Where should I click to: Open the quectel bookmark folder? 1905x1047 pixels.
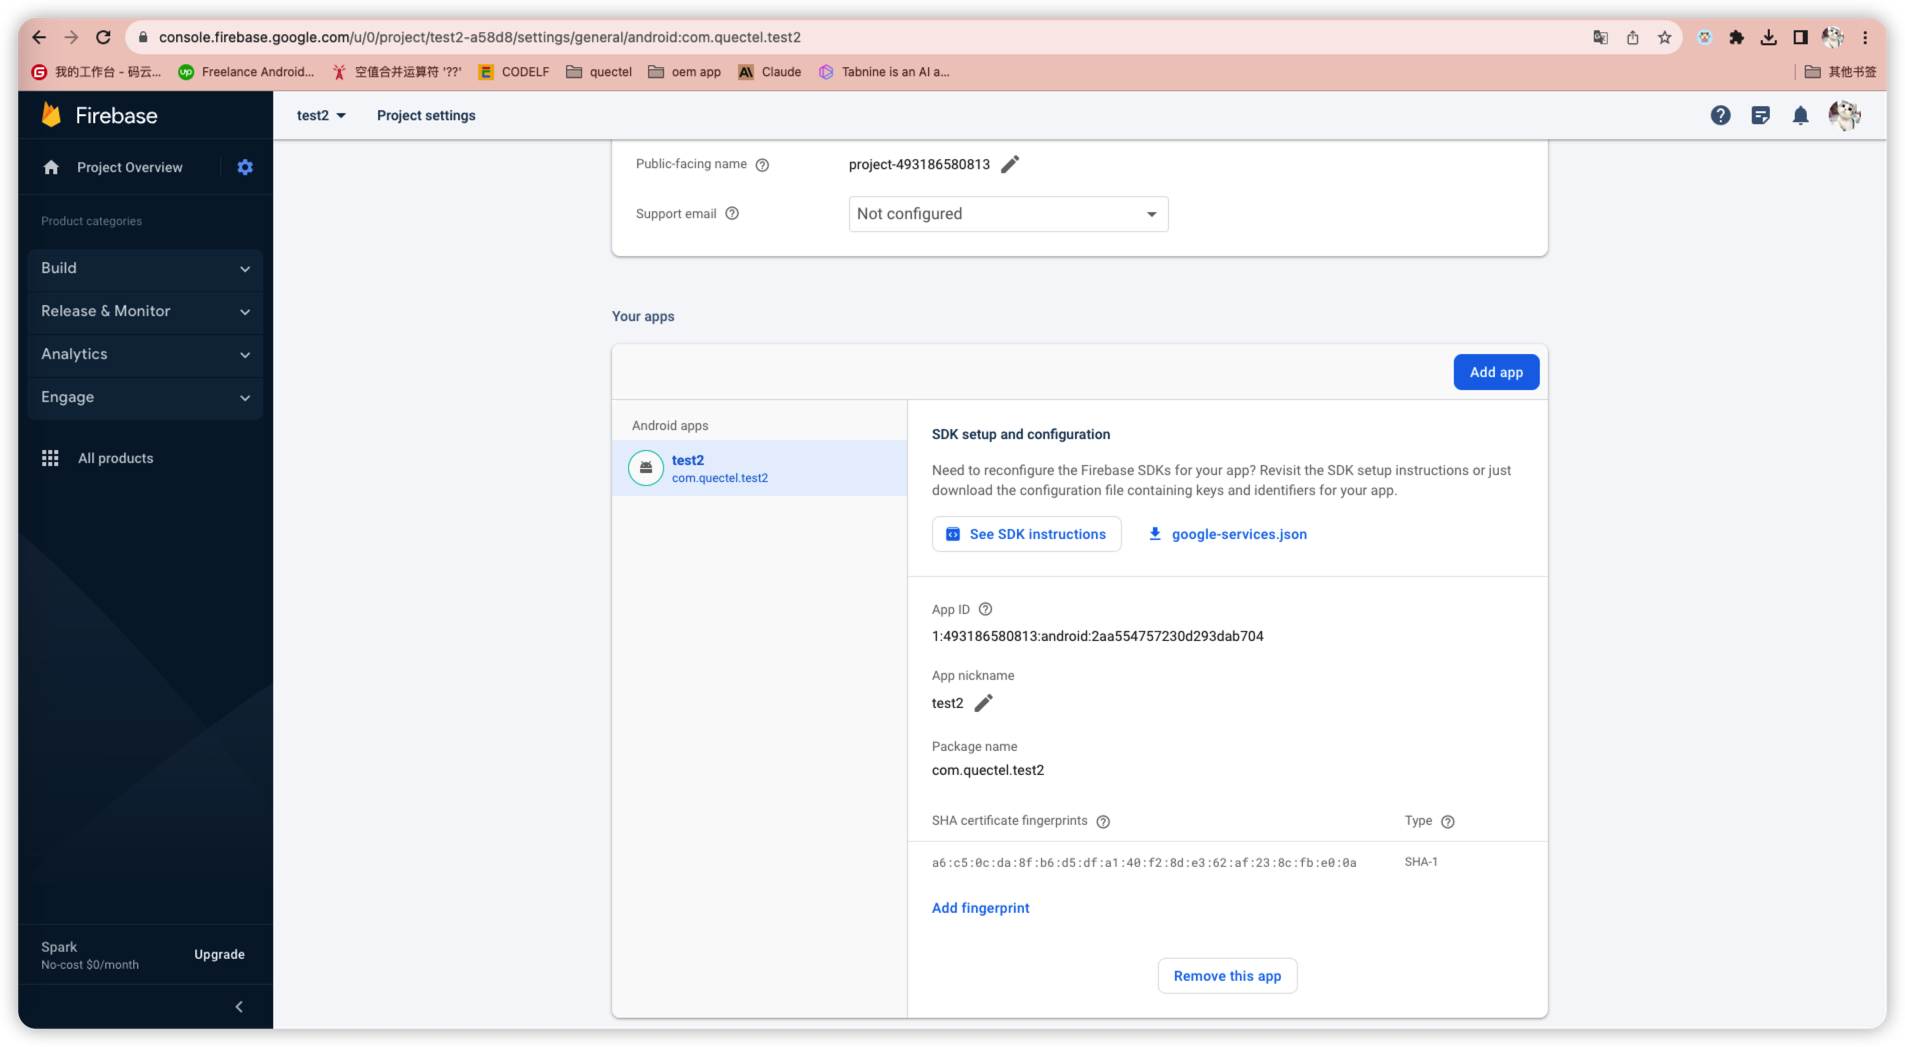[599, 72]
